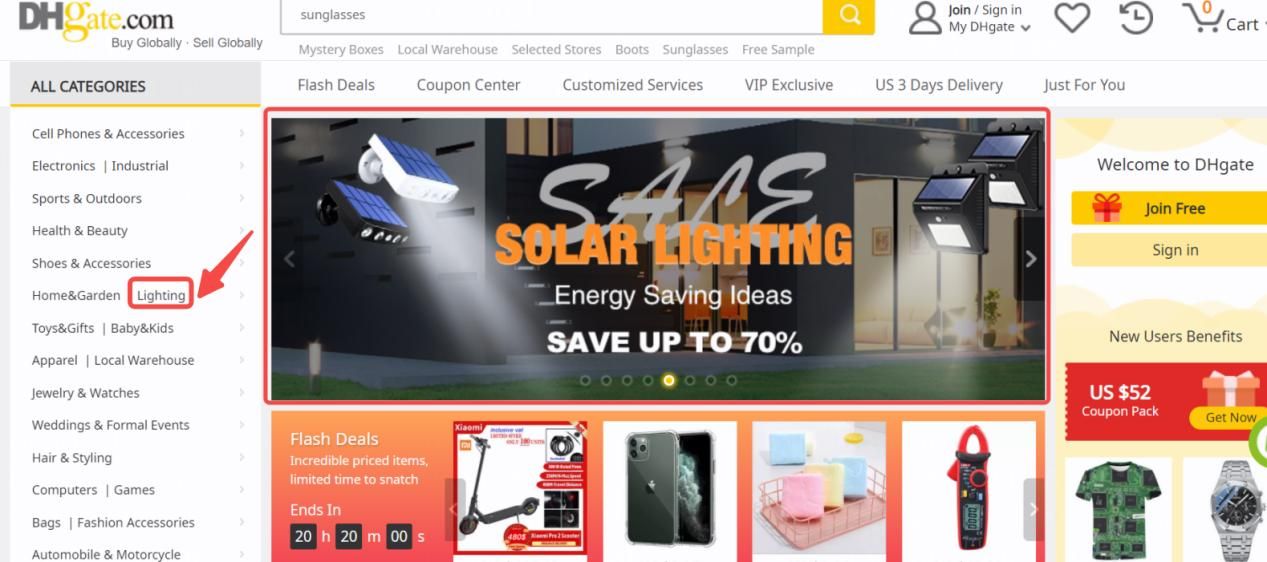The height and width of the screenshot is (562, 1267).
Task: Open browsing history clock icon
Action: [1135, 17]
